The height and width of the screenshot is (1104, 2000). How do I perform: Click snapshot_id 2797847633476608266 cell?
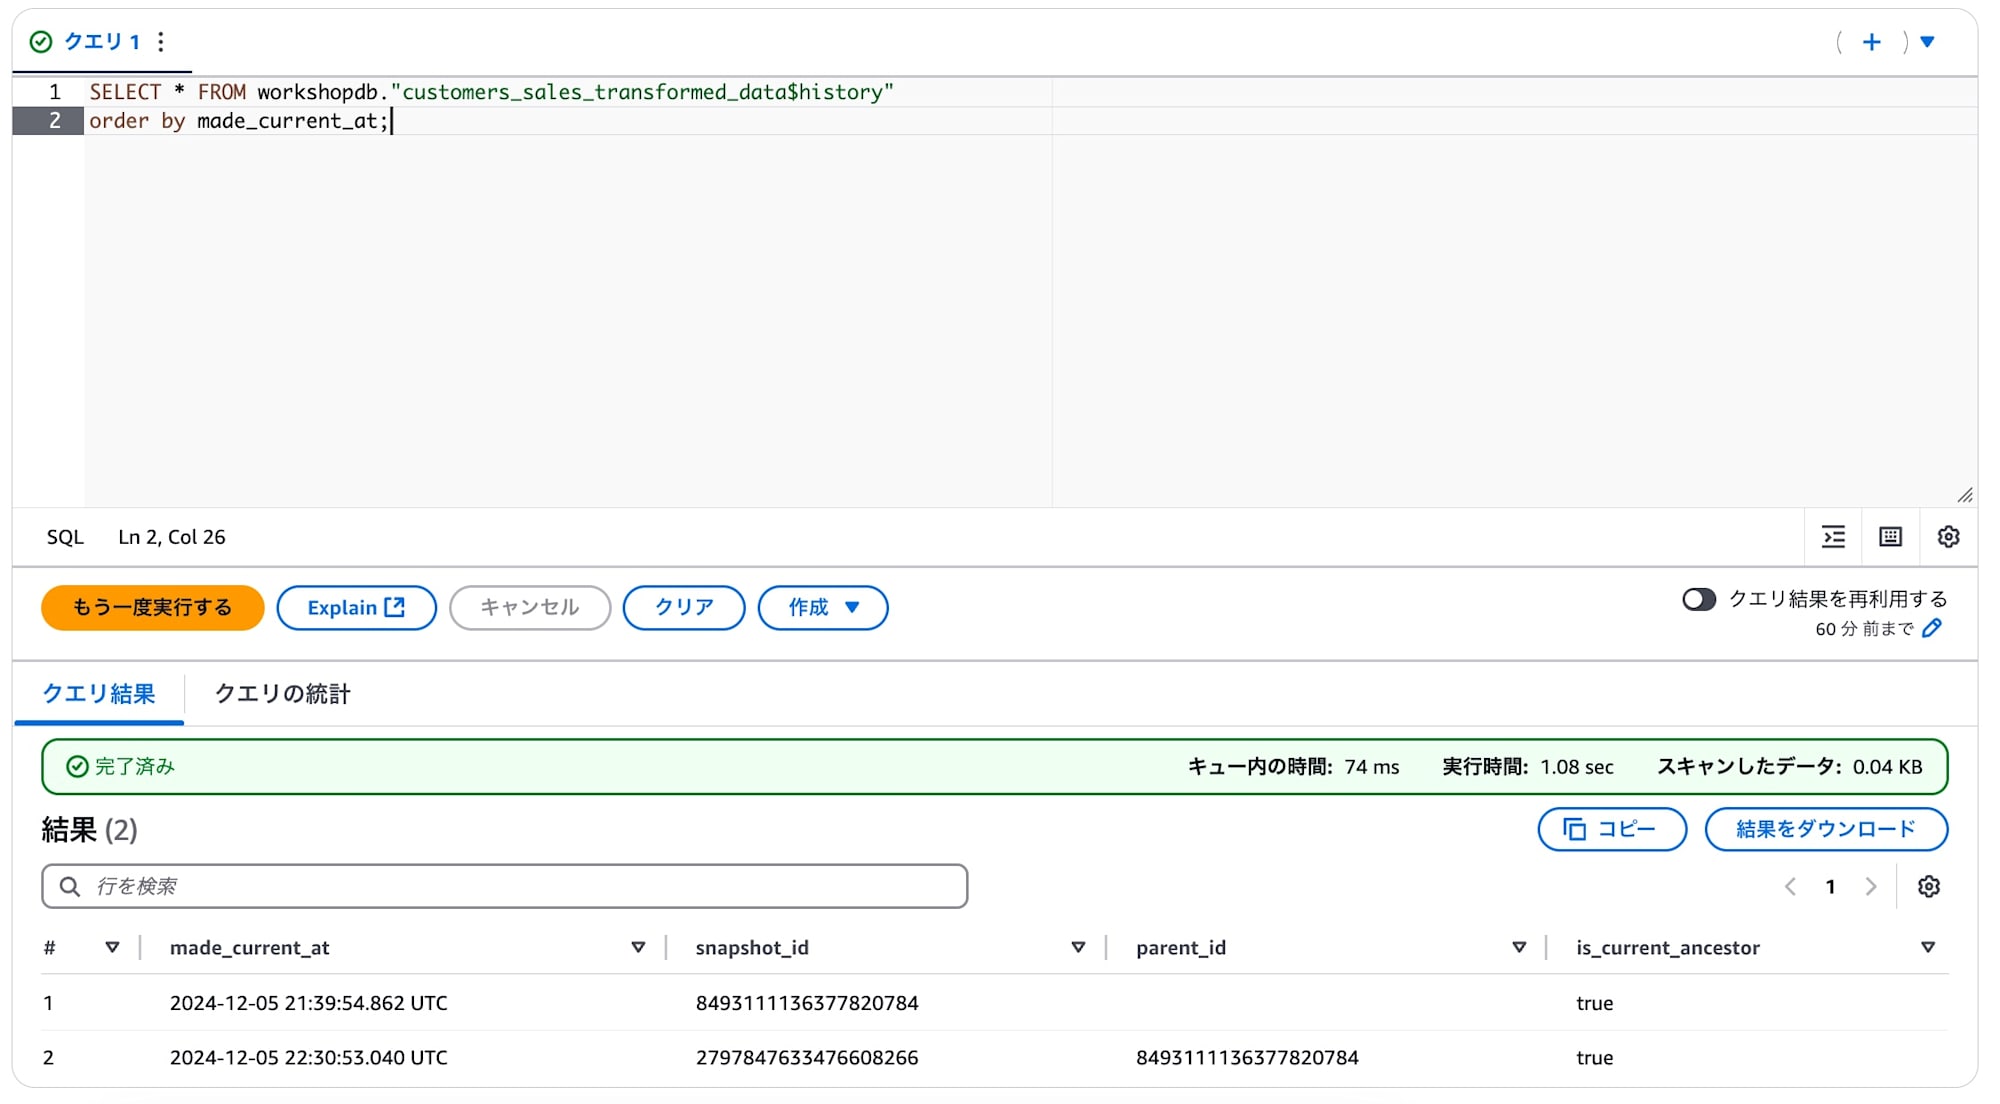(x=807, y=1058)
